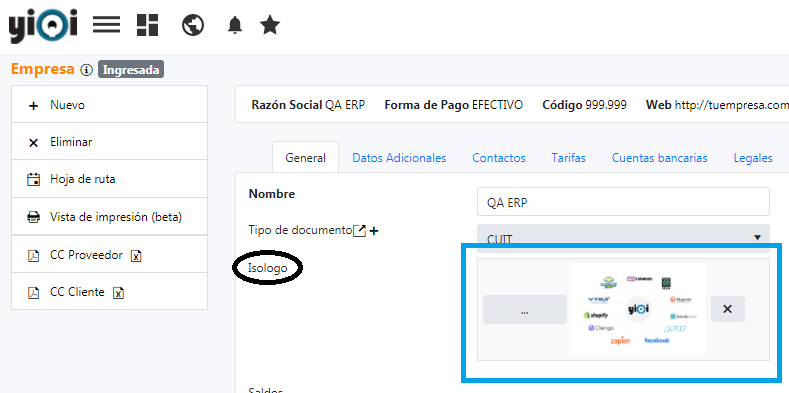The image size is (789, 393).
Task: Click the Isologo field label
Action: point(267,268)
